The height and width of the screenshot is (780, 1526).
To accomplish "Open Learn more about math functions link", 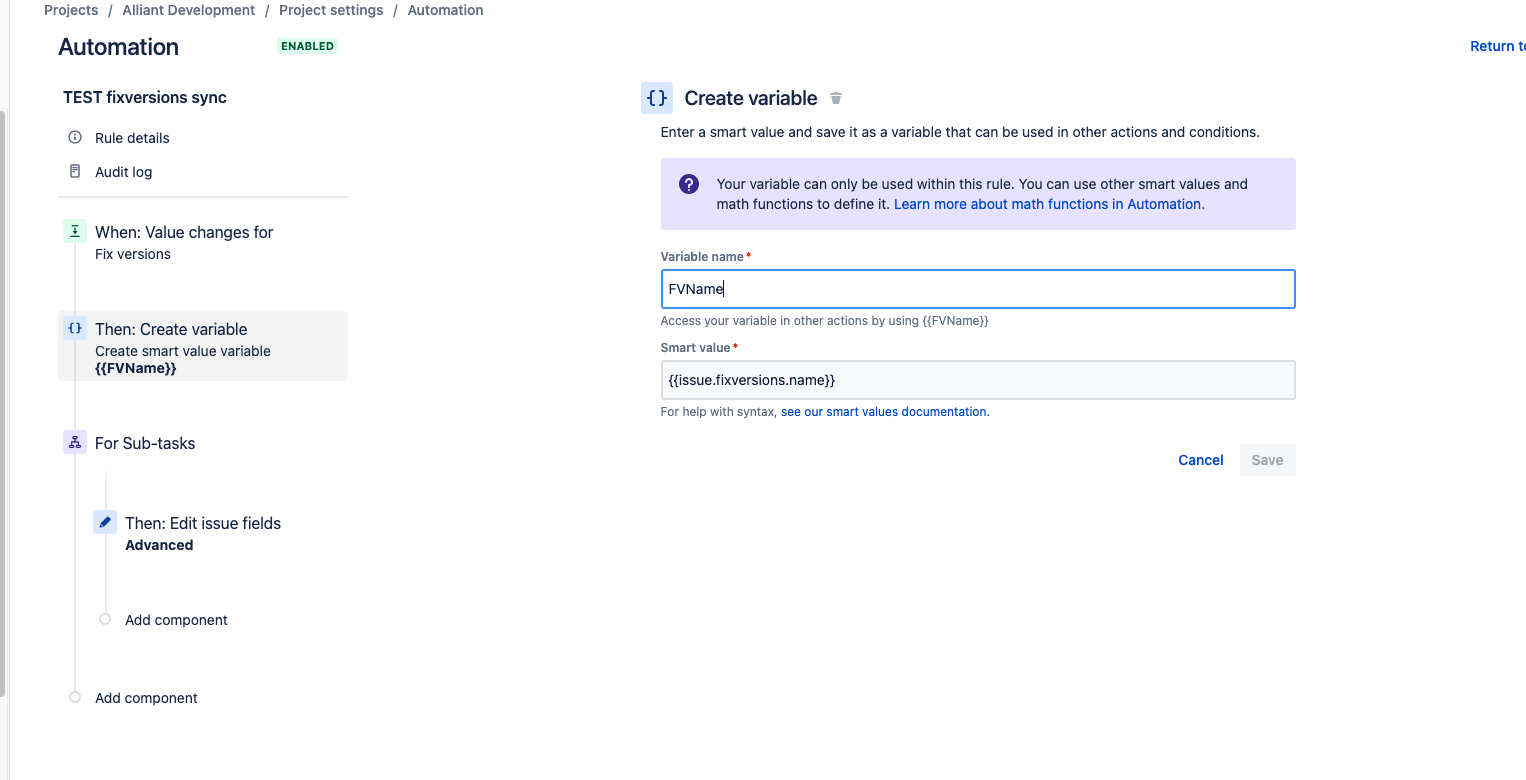I will pyautogui.click(x=1049, y=204).
